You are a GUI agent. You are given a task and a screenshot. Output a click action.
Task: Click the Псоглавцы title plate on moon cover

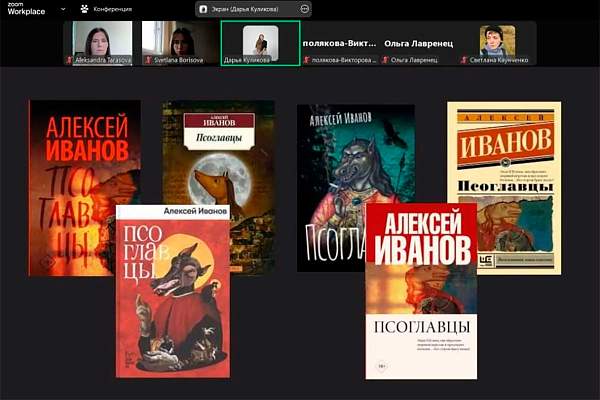pyautogui.click(x=219, y=131)
